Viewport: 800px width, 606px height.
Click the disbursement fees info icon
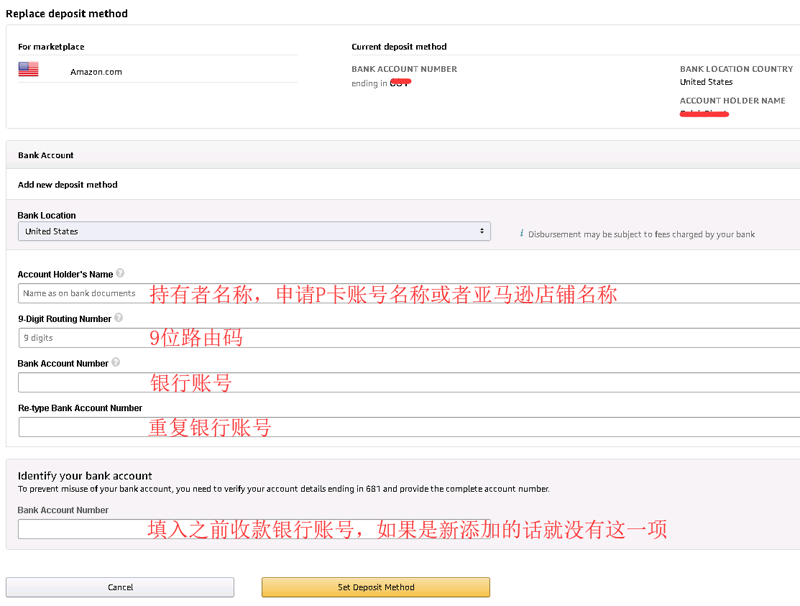[521, 233]
